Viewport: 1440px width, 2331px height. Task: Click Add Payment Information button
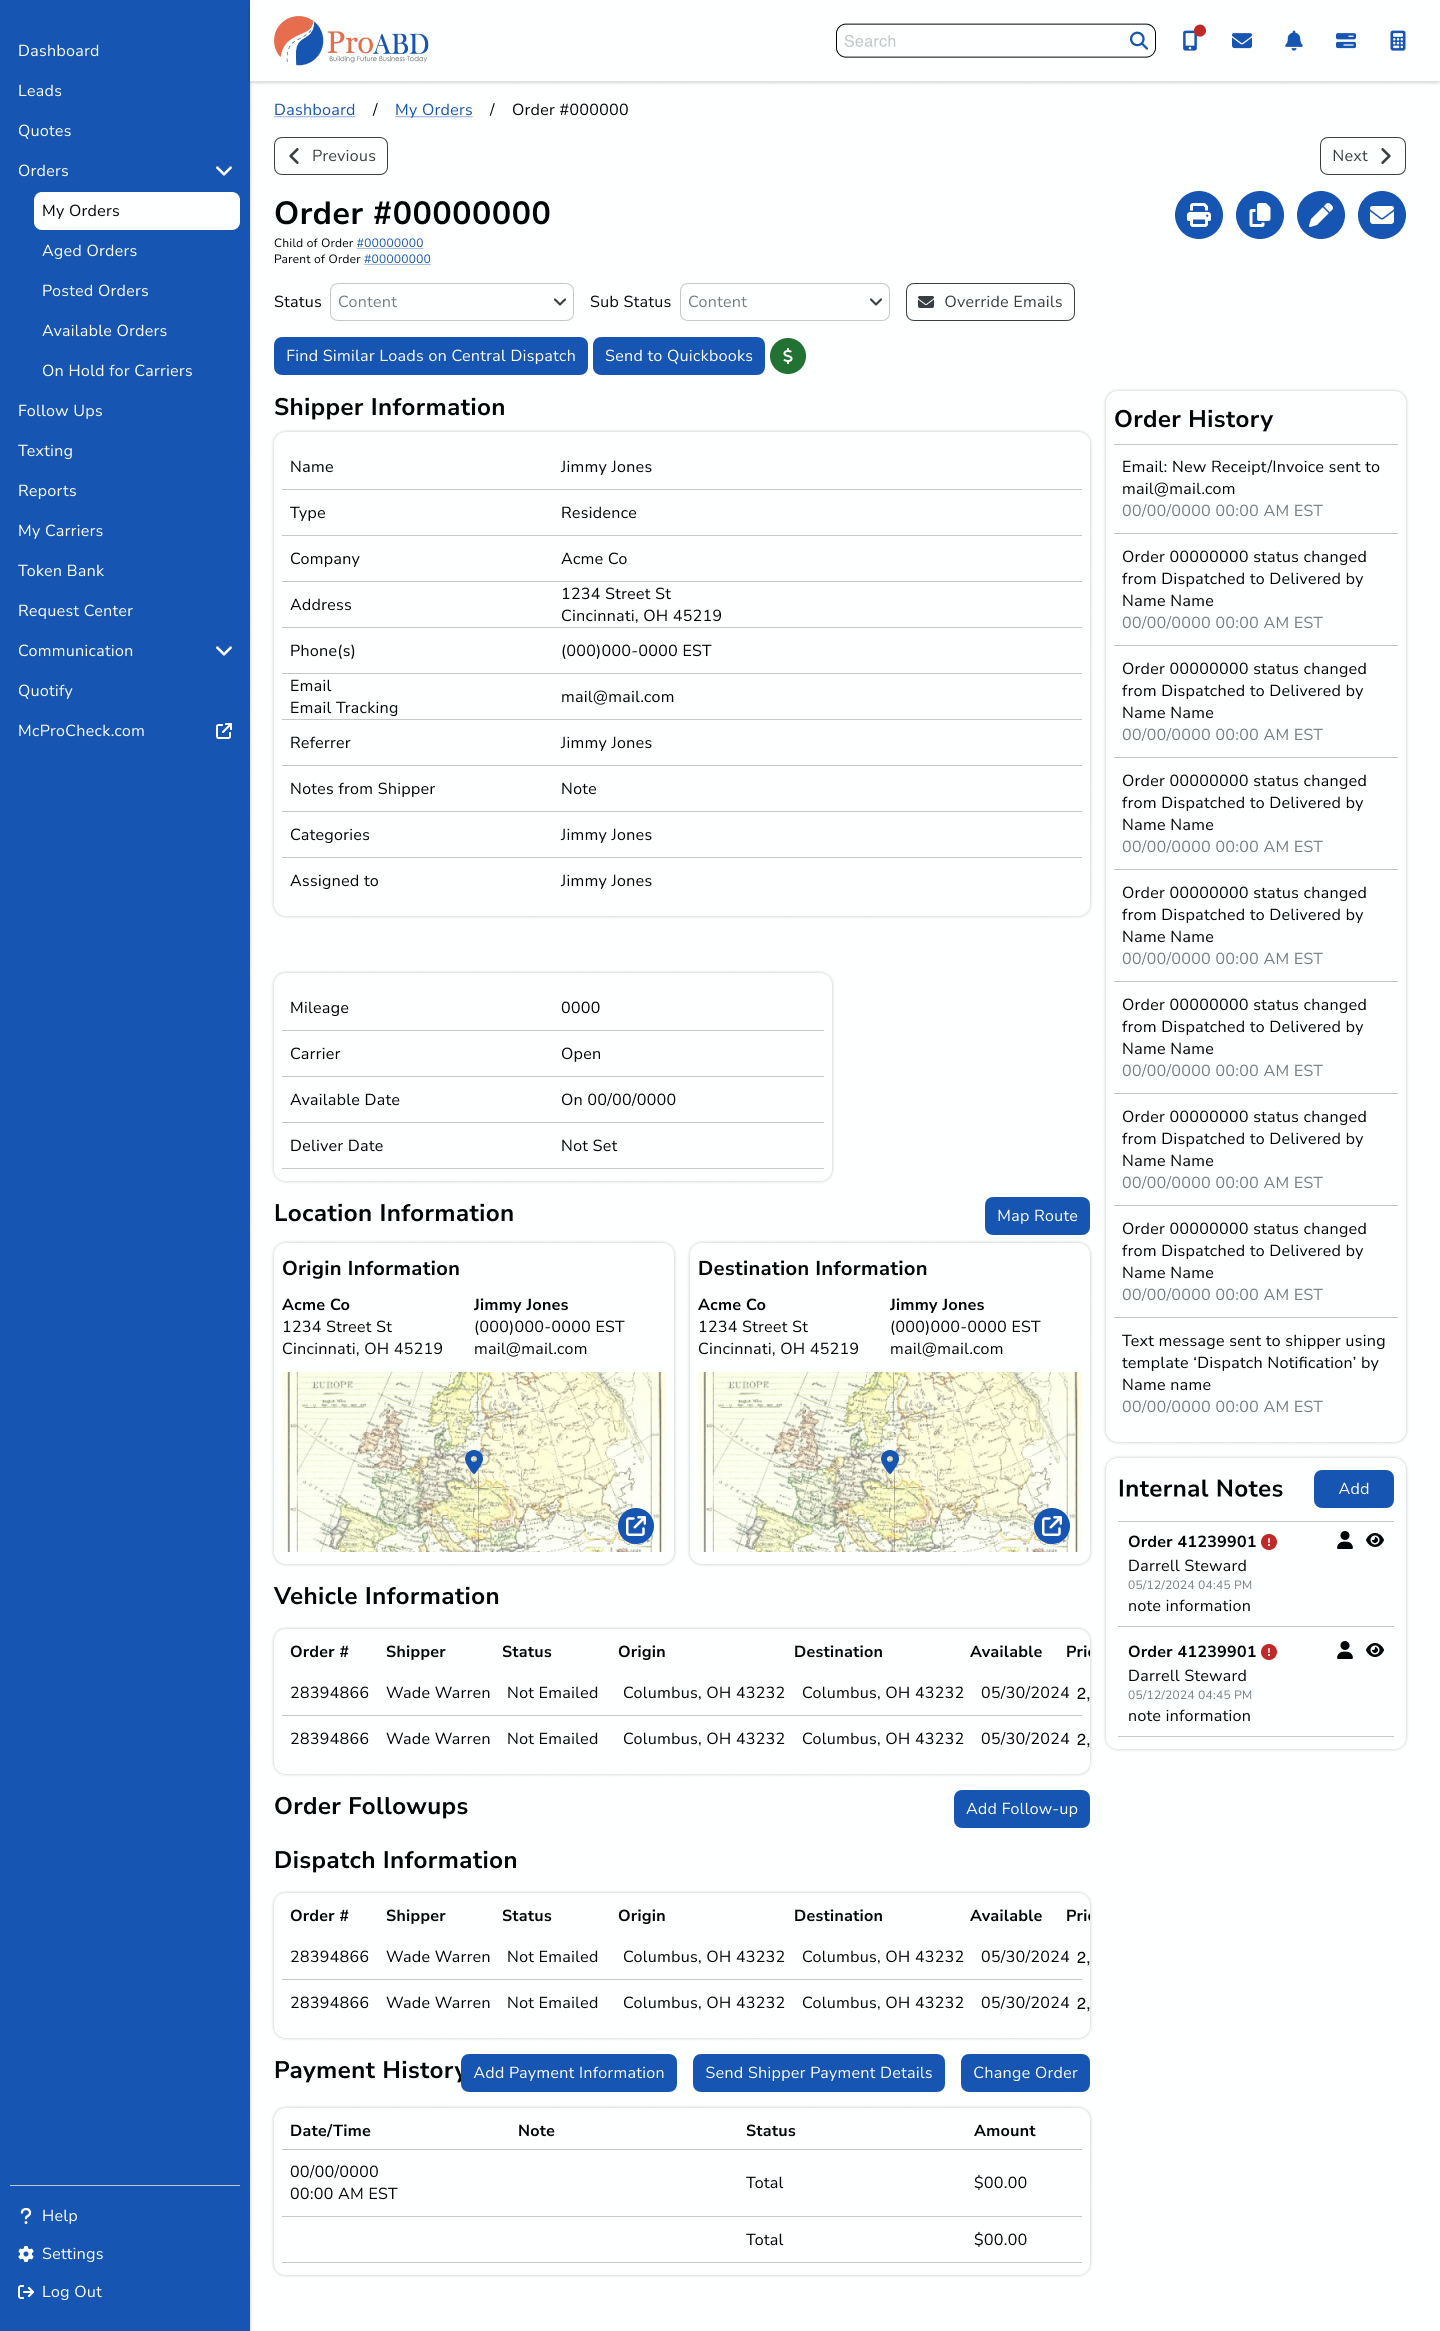click(569, 2073)
